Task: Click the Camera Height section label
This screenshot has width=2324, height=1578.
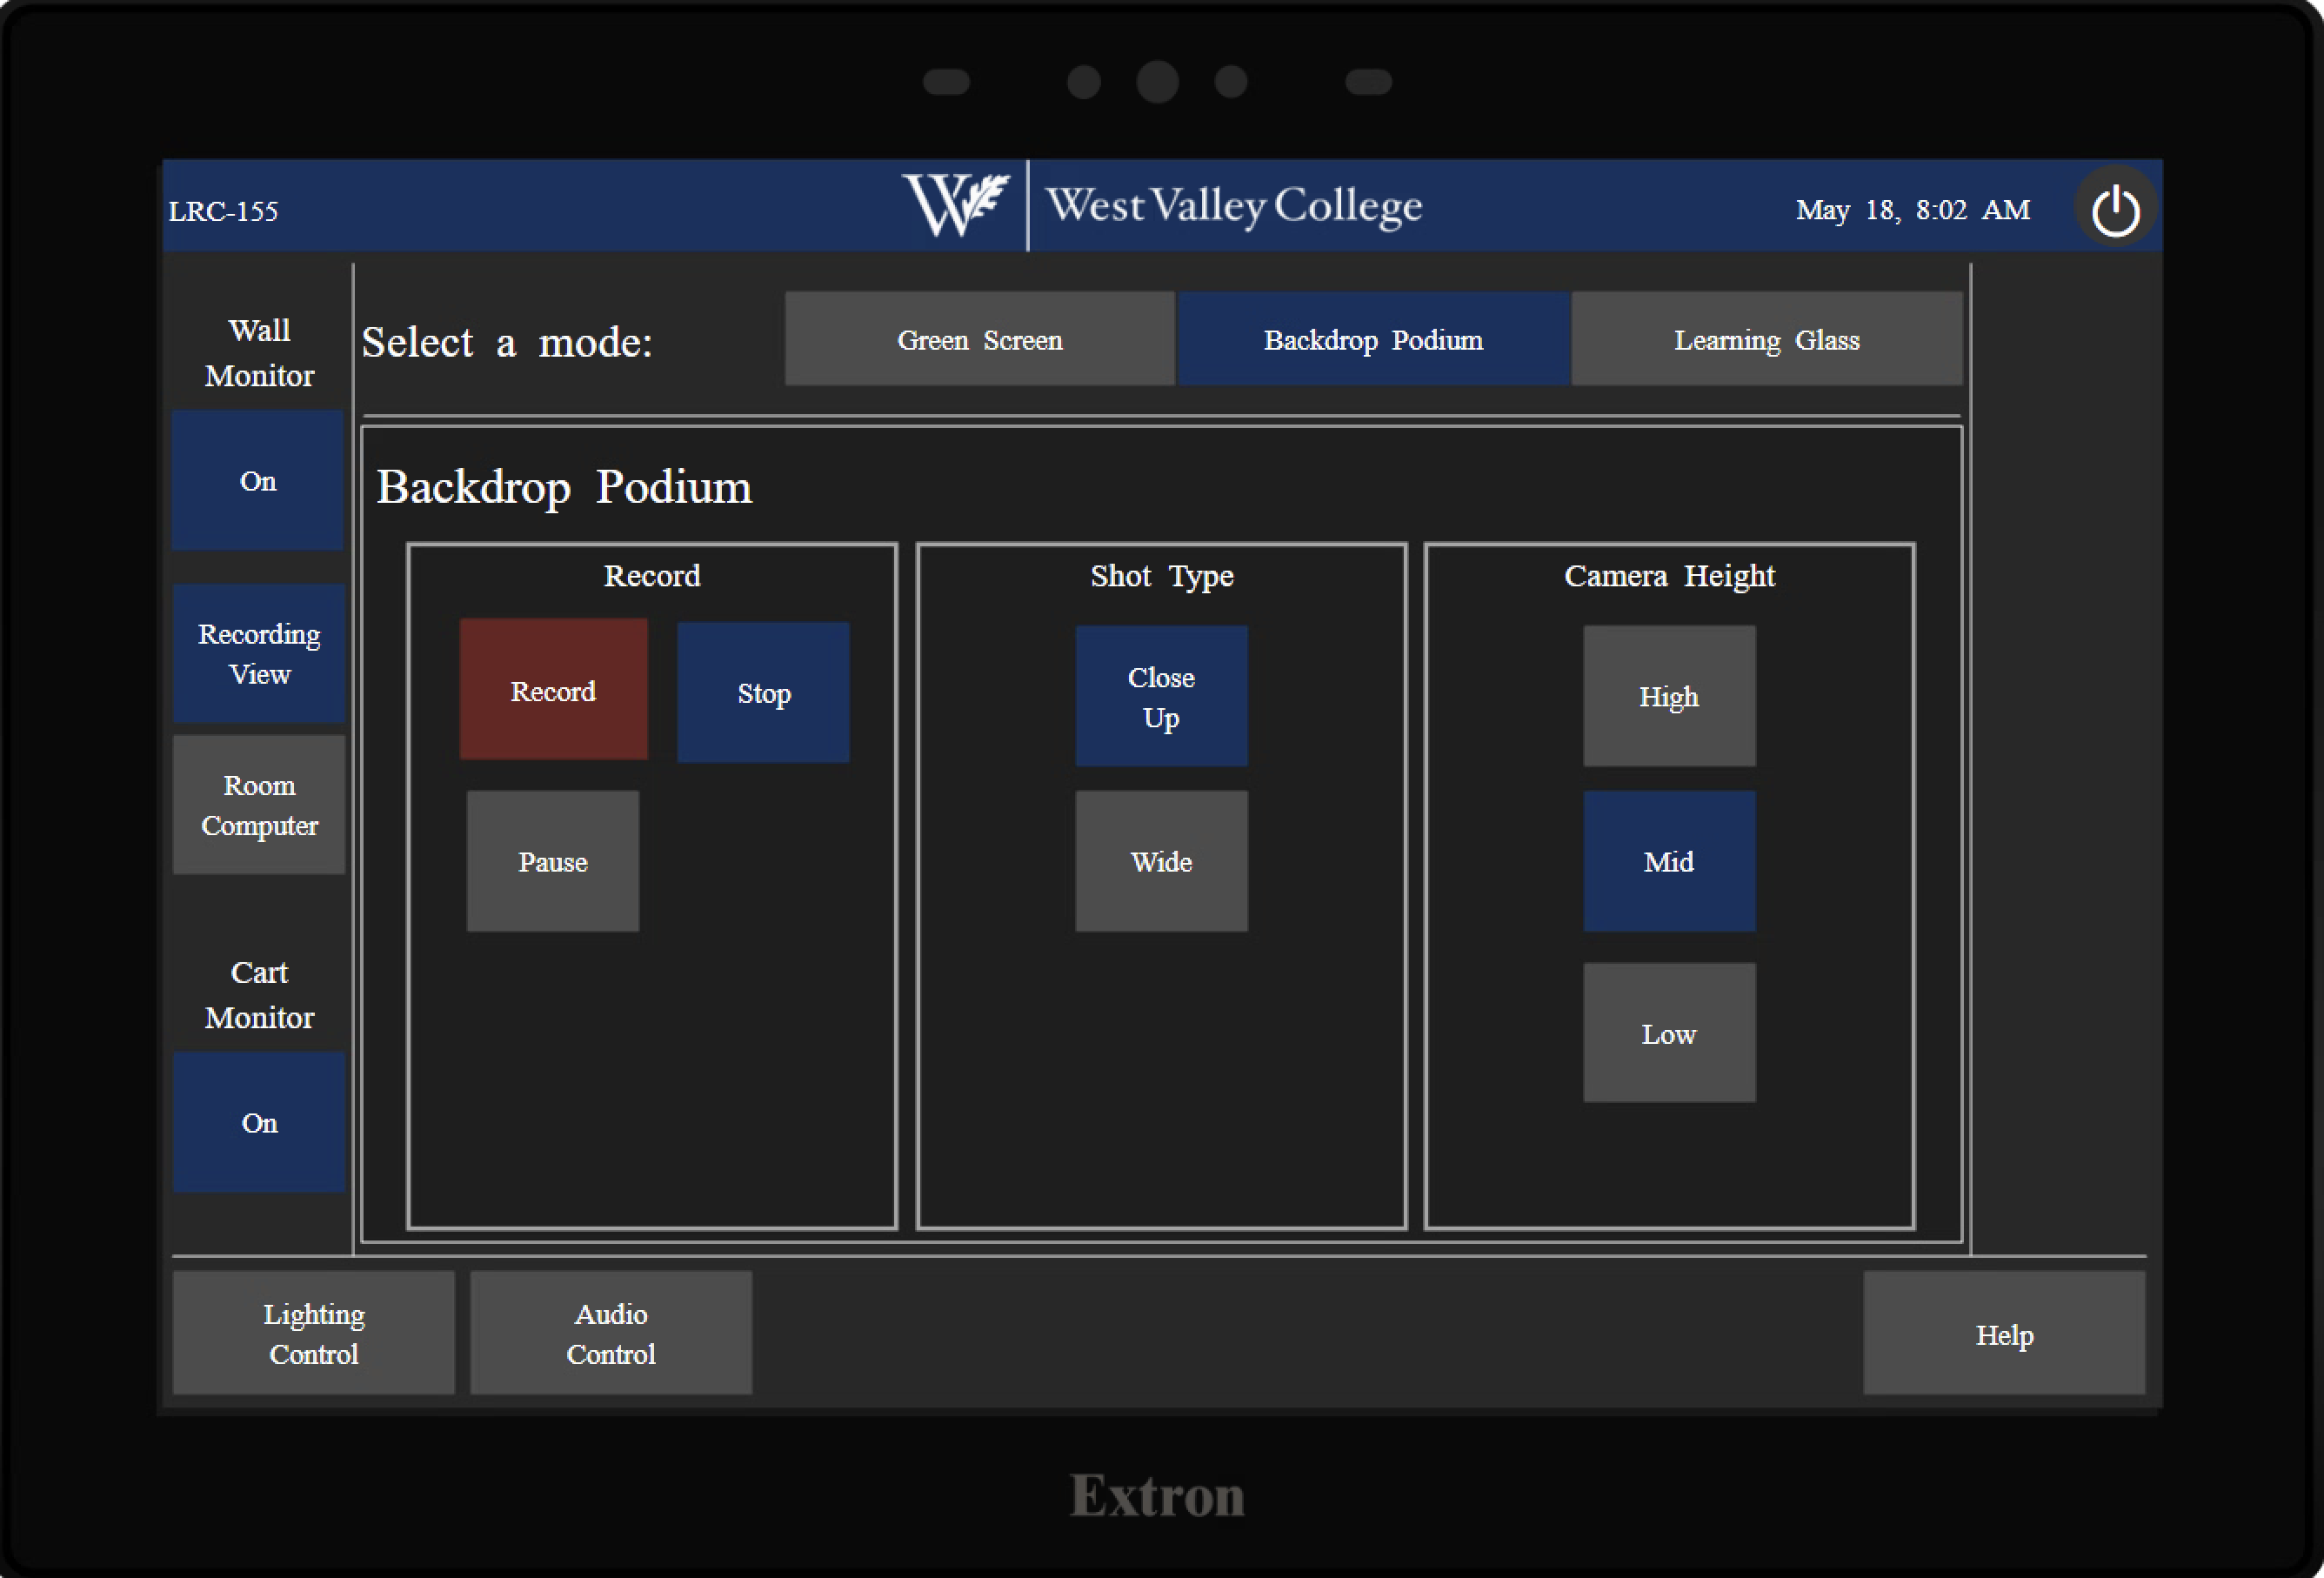Action: click(1669, 576)
